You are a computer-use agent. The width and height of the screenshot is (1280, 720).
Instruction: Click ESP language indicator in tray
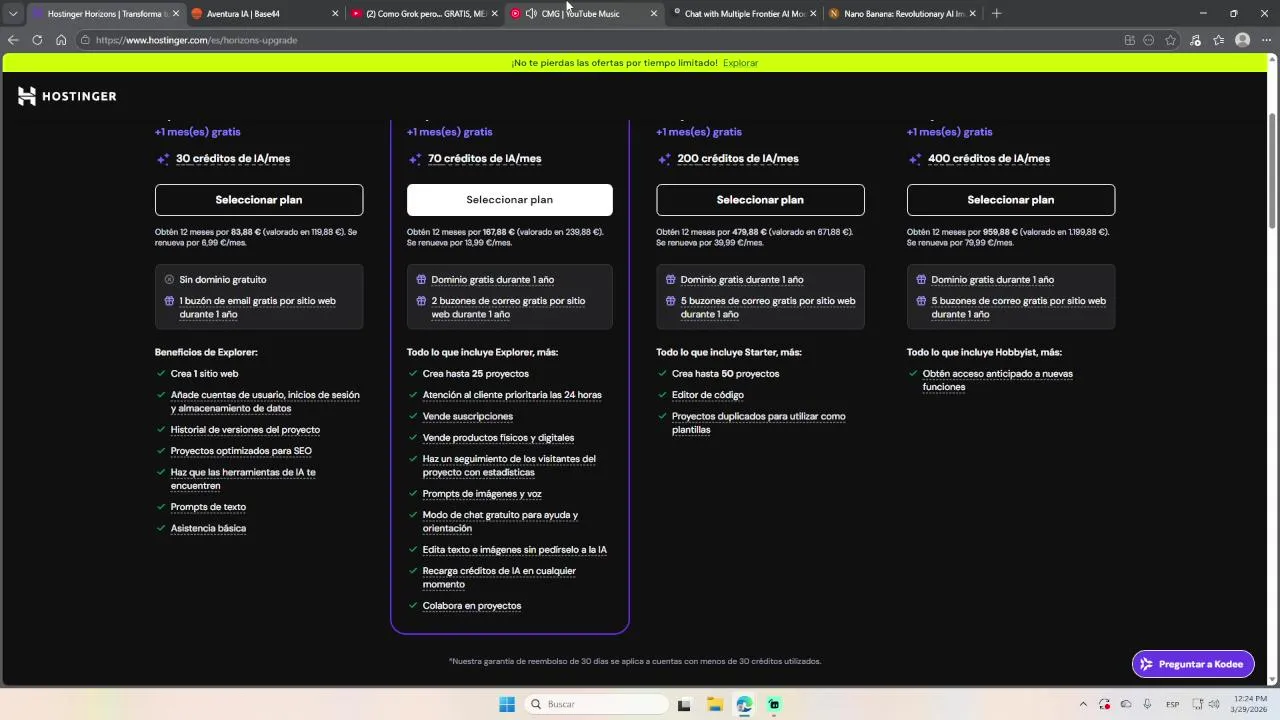coord(1172,704)
